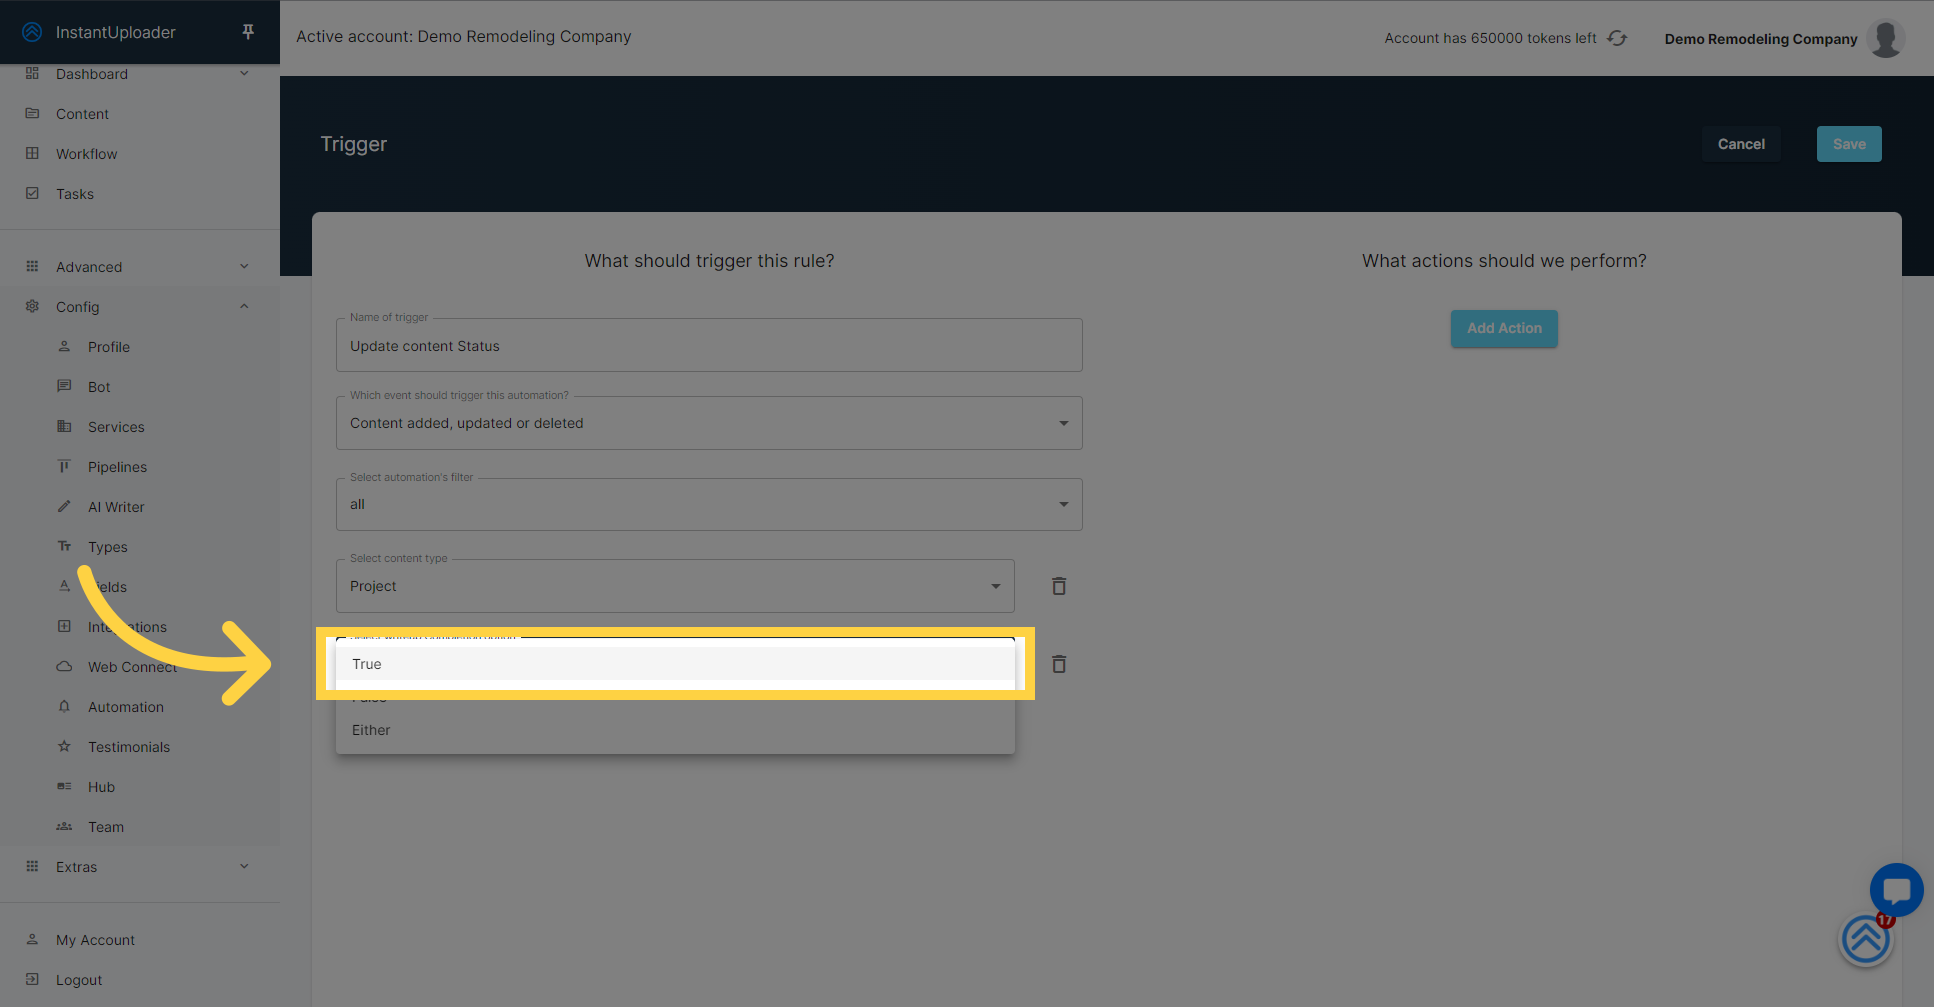Open the chat bubble widget

click(1896, 889)
